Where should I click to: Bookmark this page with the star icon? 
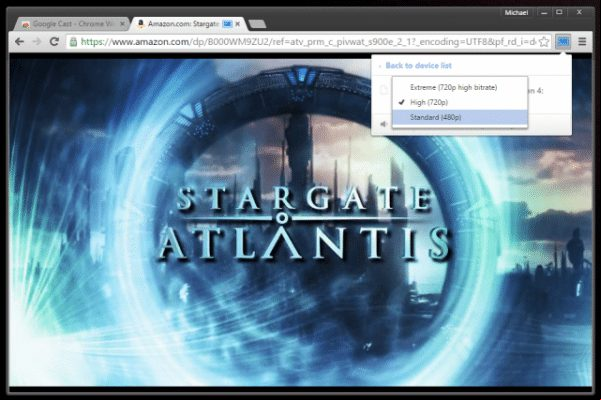544,41
